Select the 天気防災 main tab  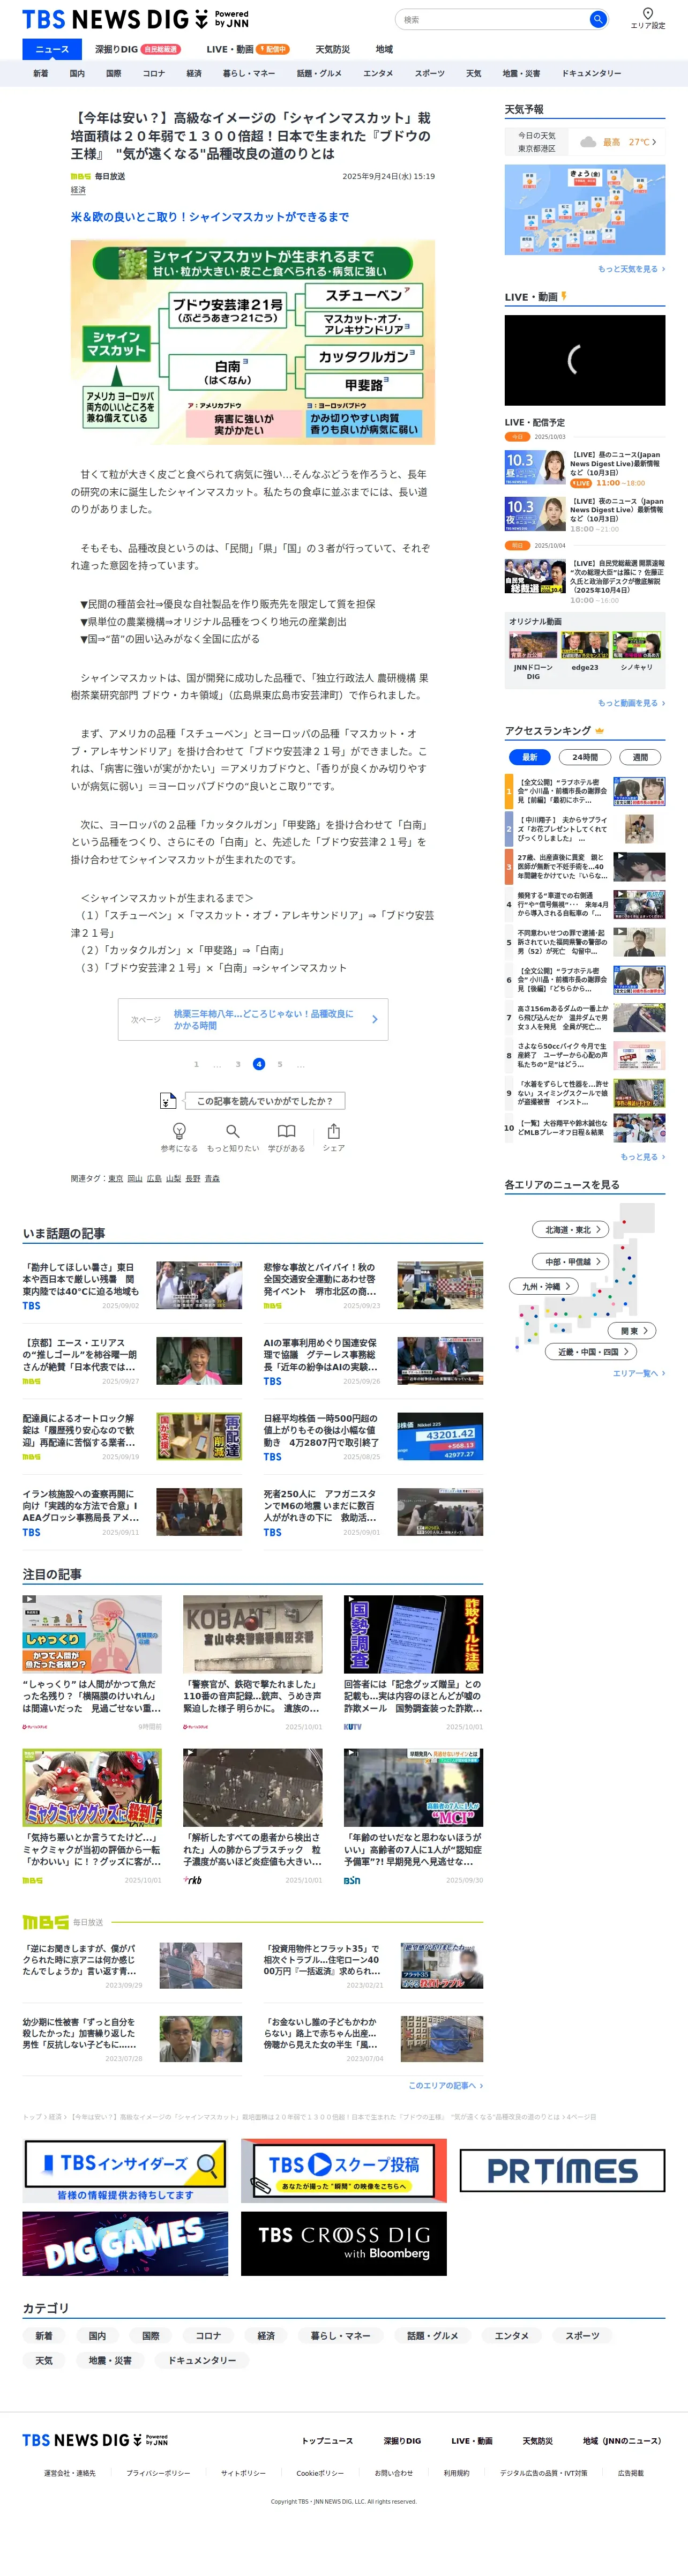[x=333, y=49]
